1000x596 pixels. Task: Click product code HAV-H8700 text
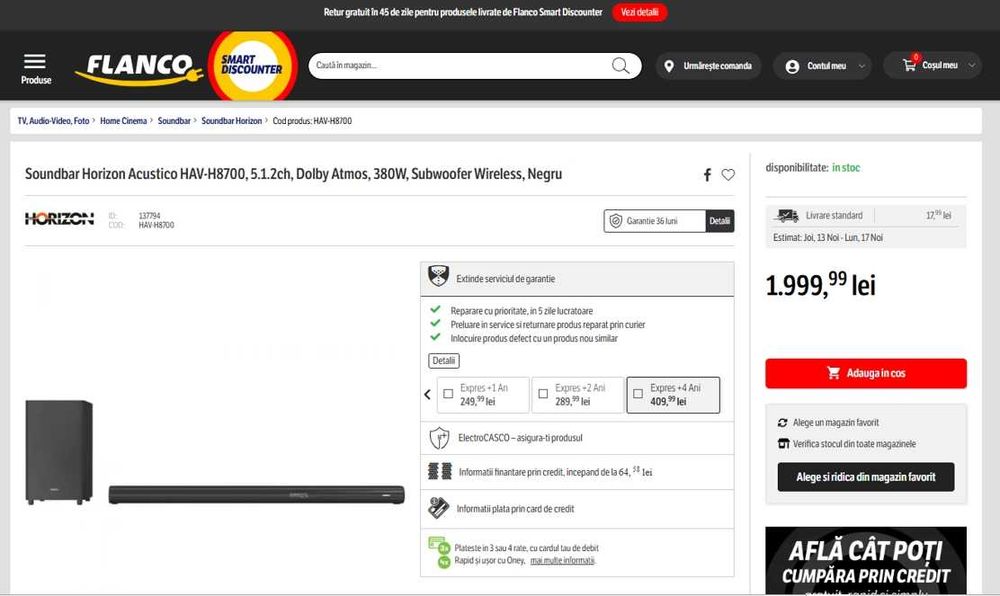pyautogui.click(x=156, y=225)
